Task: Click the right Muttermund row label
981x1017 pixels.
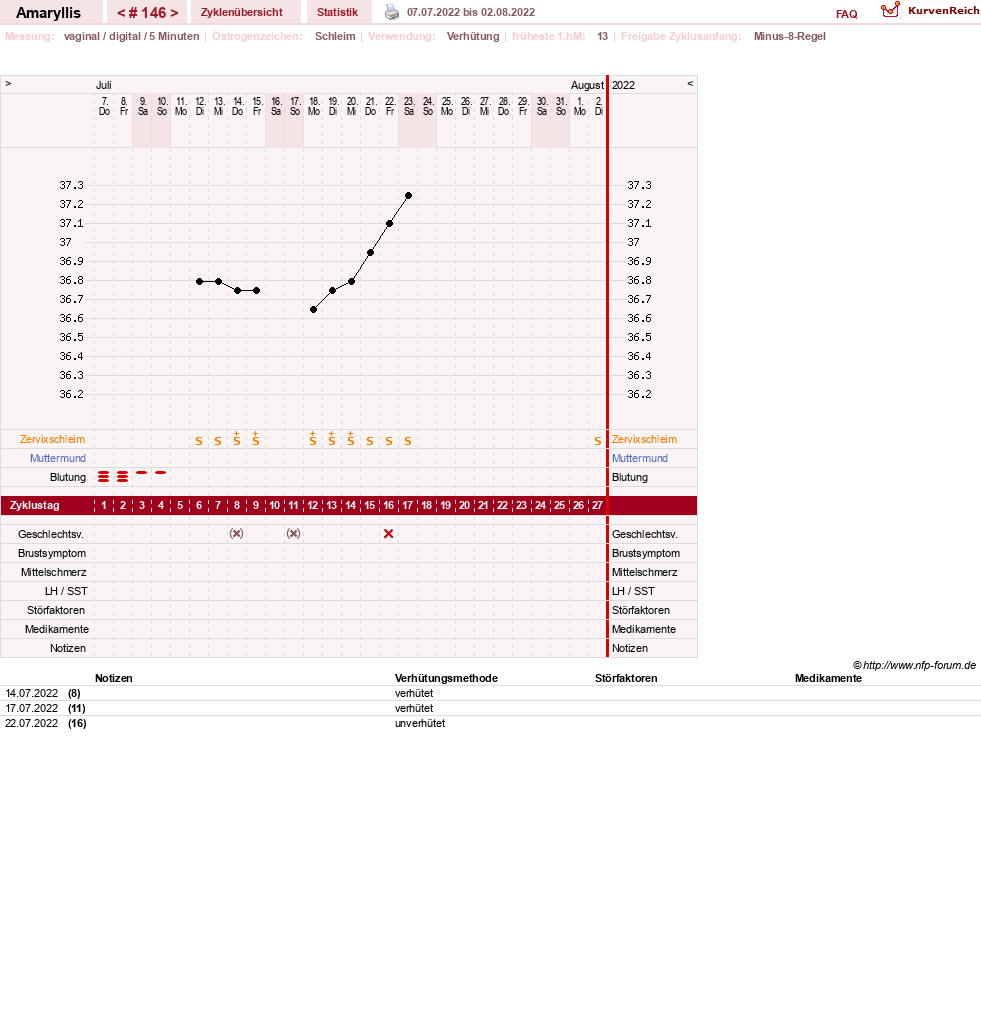Action: [640, 458]
